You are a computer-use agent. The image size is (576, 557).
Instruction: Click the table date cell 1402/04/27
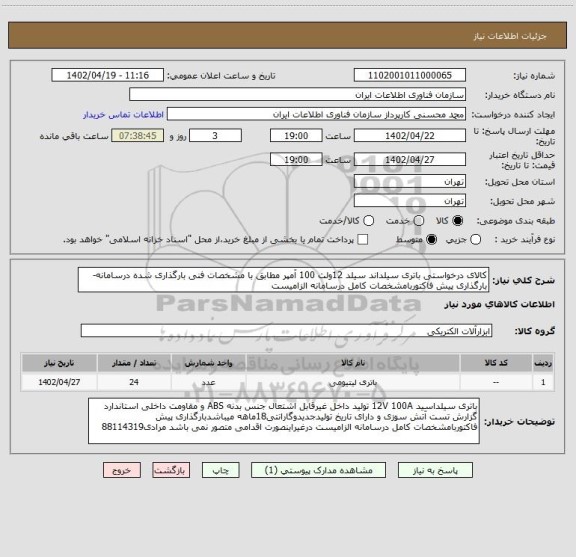59,382
